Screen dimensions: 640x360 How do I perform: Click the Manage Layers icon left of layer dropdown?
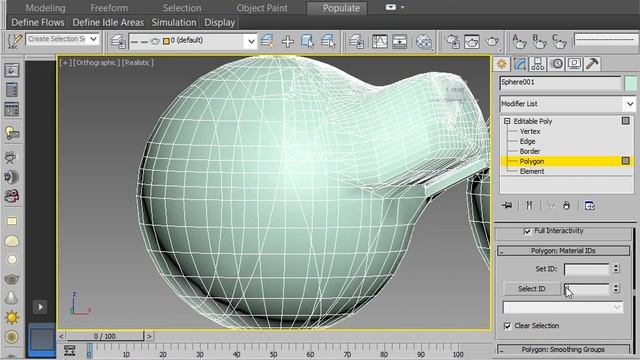[x=118, y=41]
